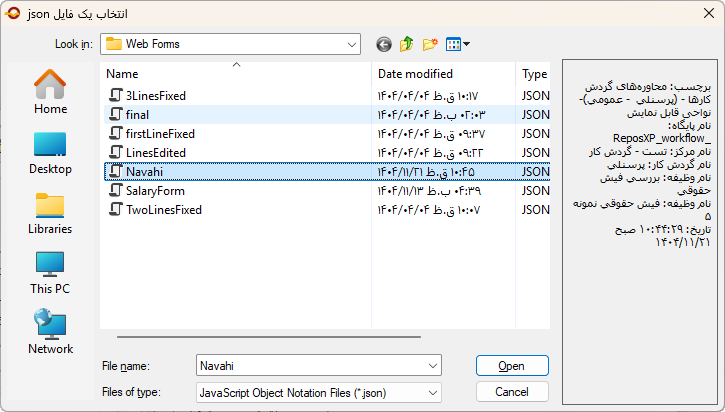Select the 3LinesFixed file in the list

click(155, 96)
